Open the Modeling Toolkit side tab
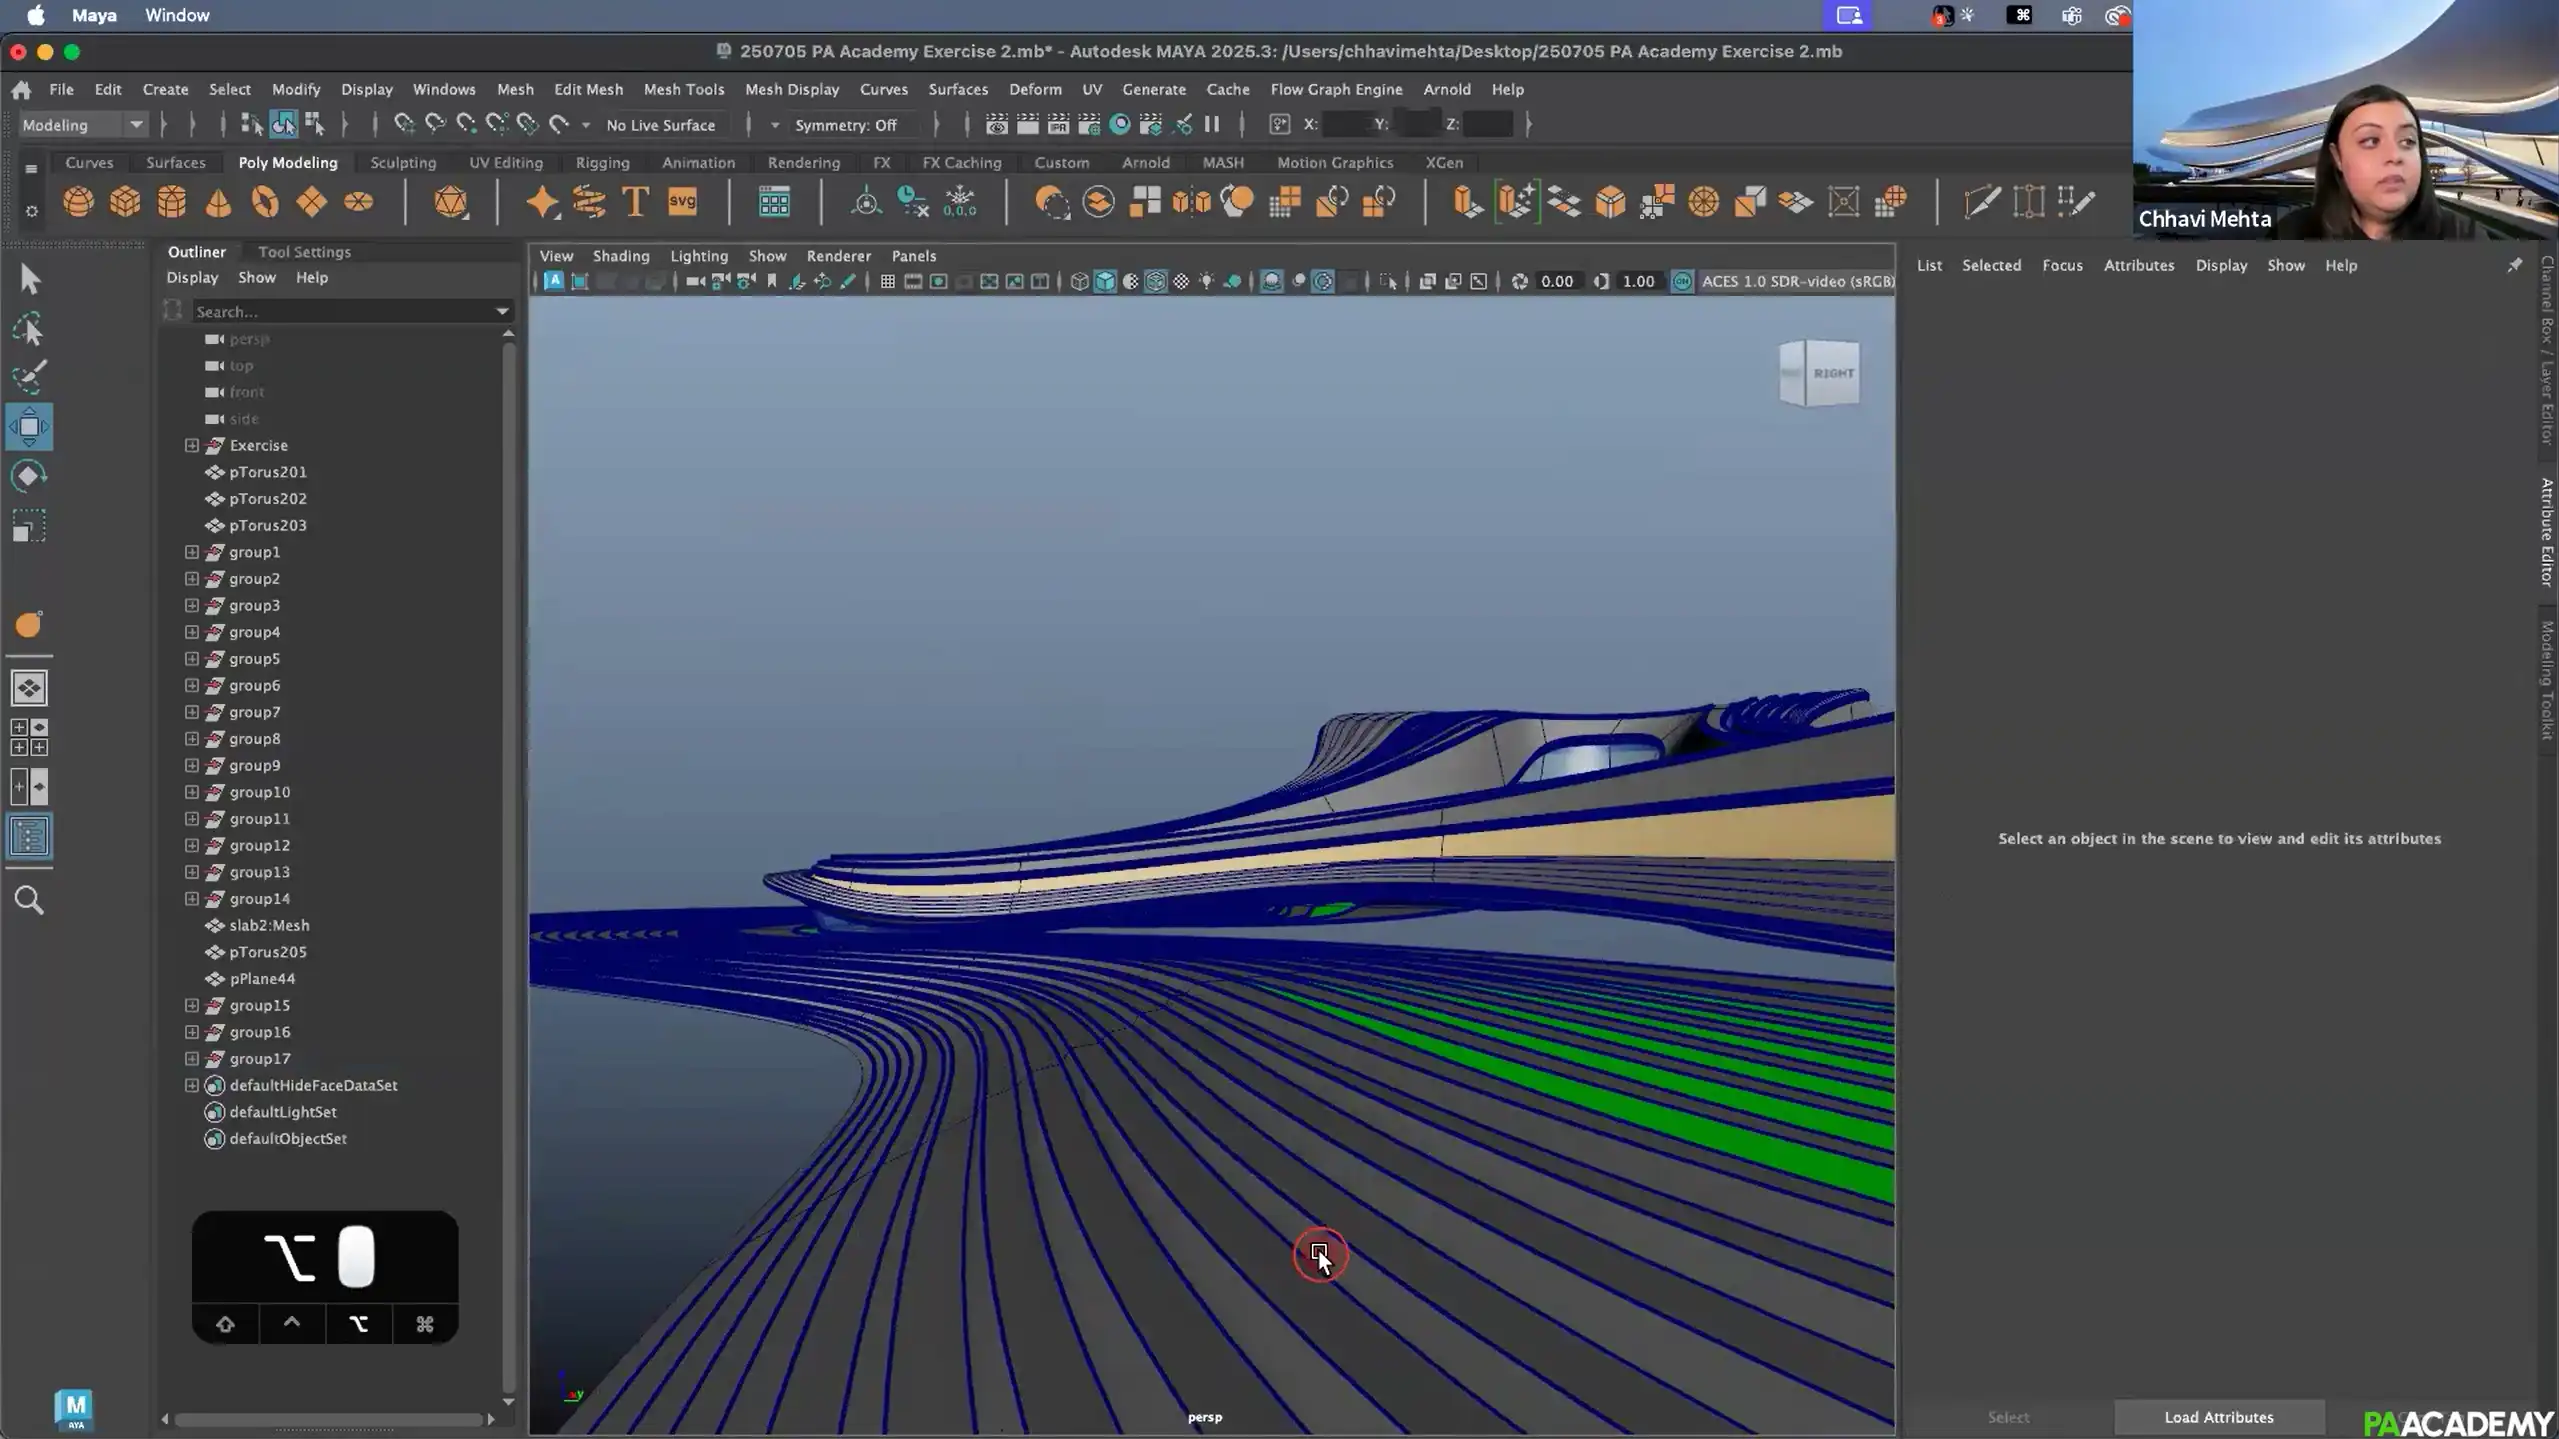Screen dimensions: 2559x1439 point(2547,680)
